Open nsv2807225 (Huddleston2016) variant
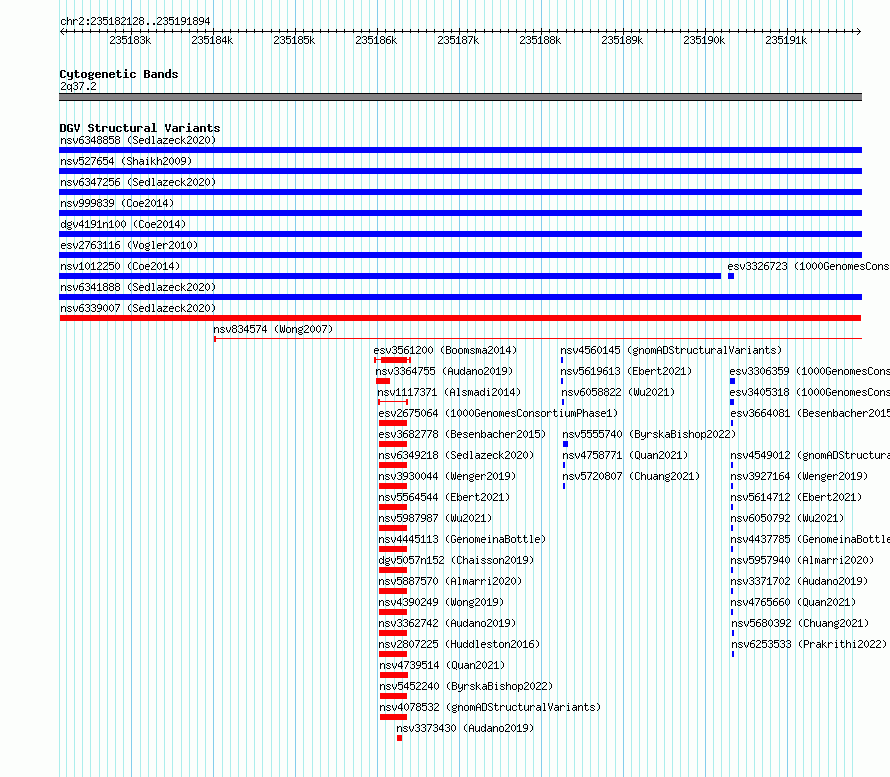 [459, 644]
